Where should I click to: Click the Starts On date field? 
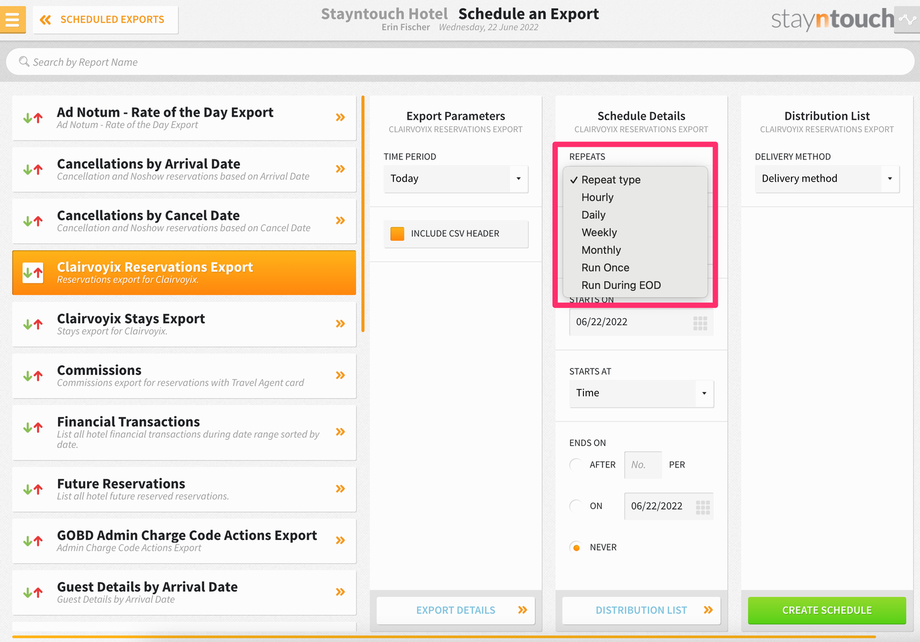tap(641, 322)
